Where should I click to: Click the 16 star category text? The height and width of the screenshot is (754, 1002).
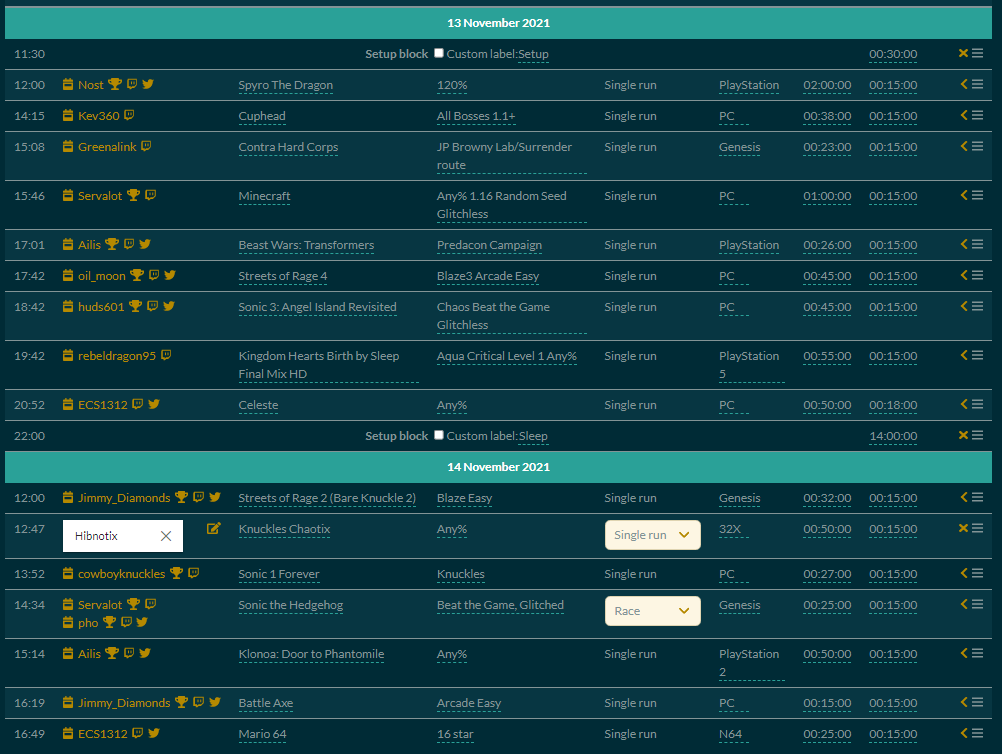click(455, 734)
